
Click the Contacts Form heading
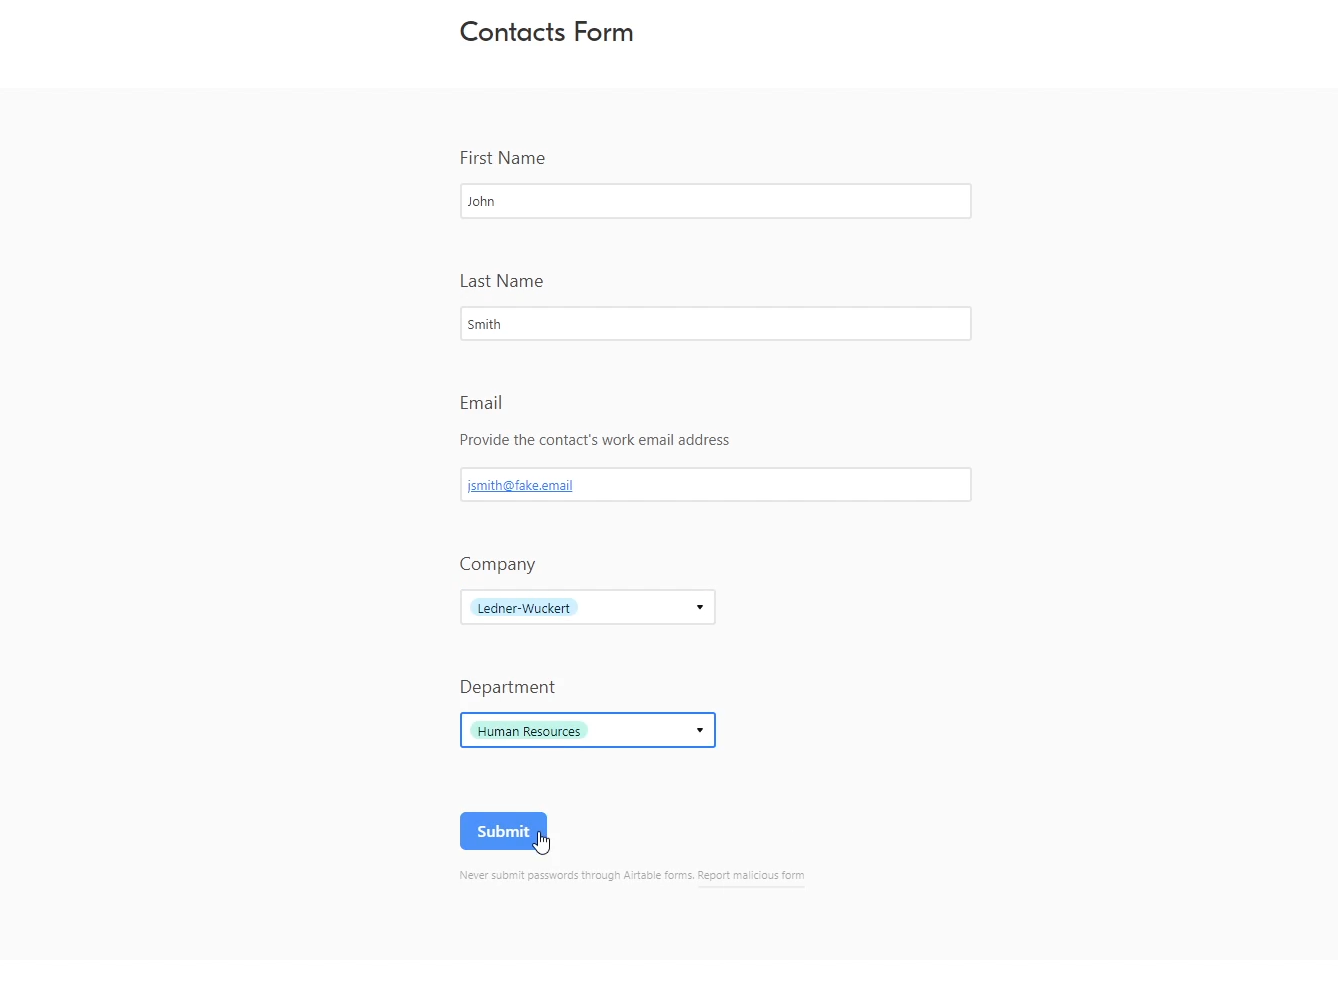(x=546, y=32)
